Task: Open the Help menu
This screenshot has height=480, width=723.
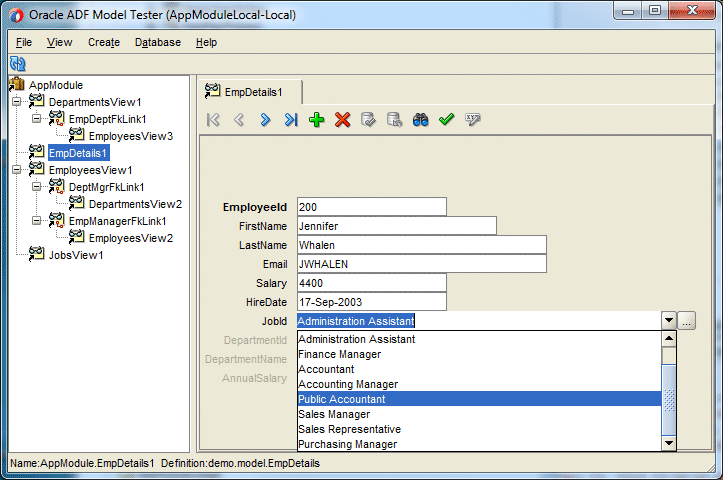Action: click(x=206, y=42)
